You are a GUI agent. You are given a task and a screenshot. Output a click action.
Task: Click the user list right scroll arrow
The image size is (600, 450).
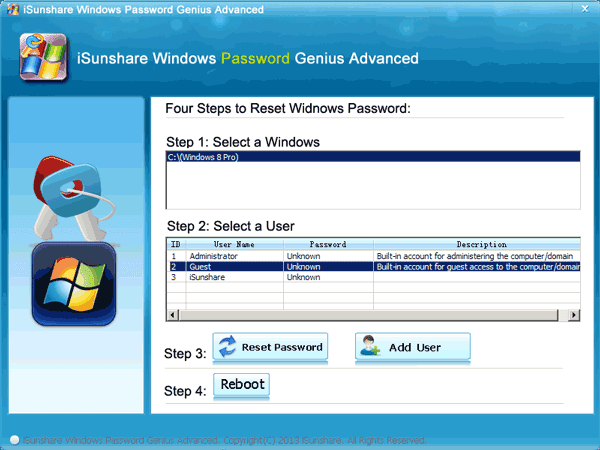pyautogui.click(x=574, y=315)
